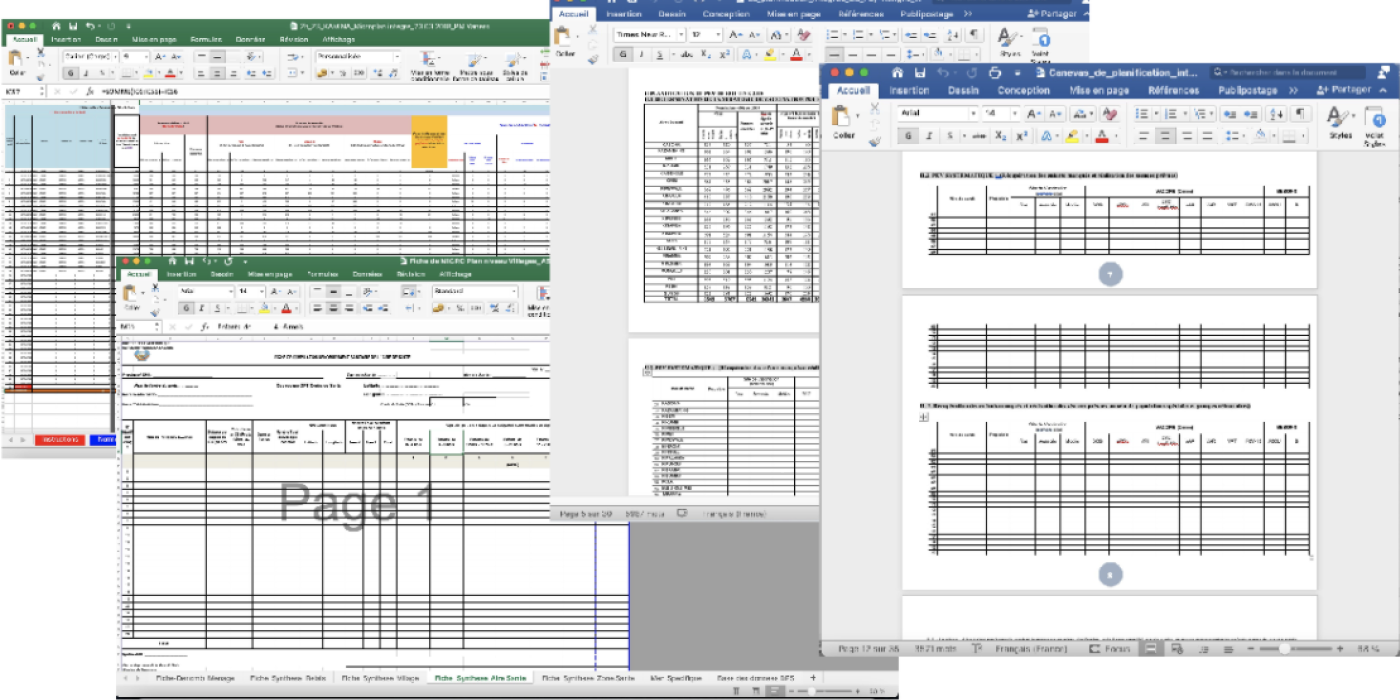Screen dimensions: 1400x700
Task: Expand bullet list options in front Word window
Action: tap(1156, 113)
